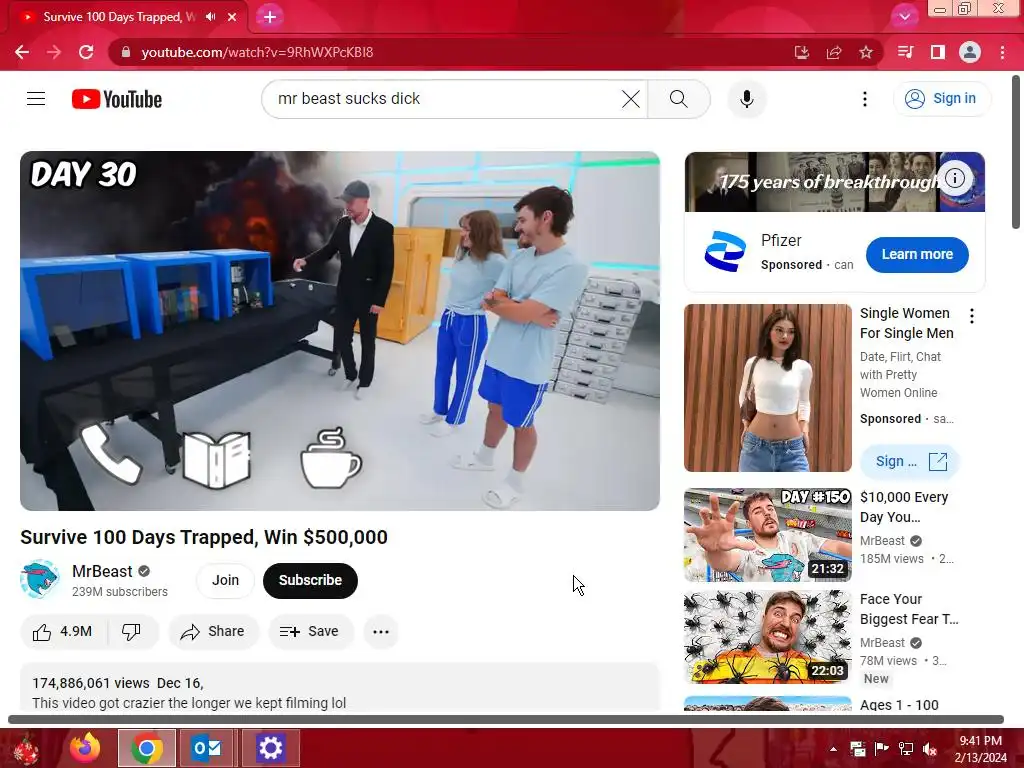Close the Survive 100 Days tab
The height and width of the screenshot is (768, 1024).
(232, 17)
